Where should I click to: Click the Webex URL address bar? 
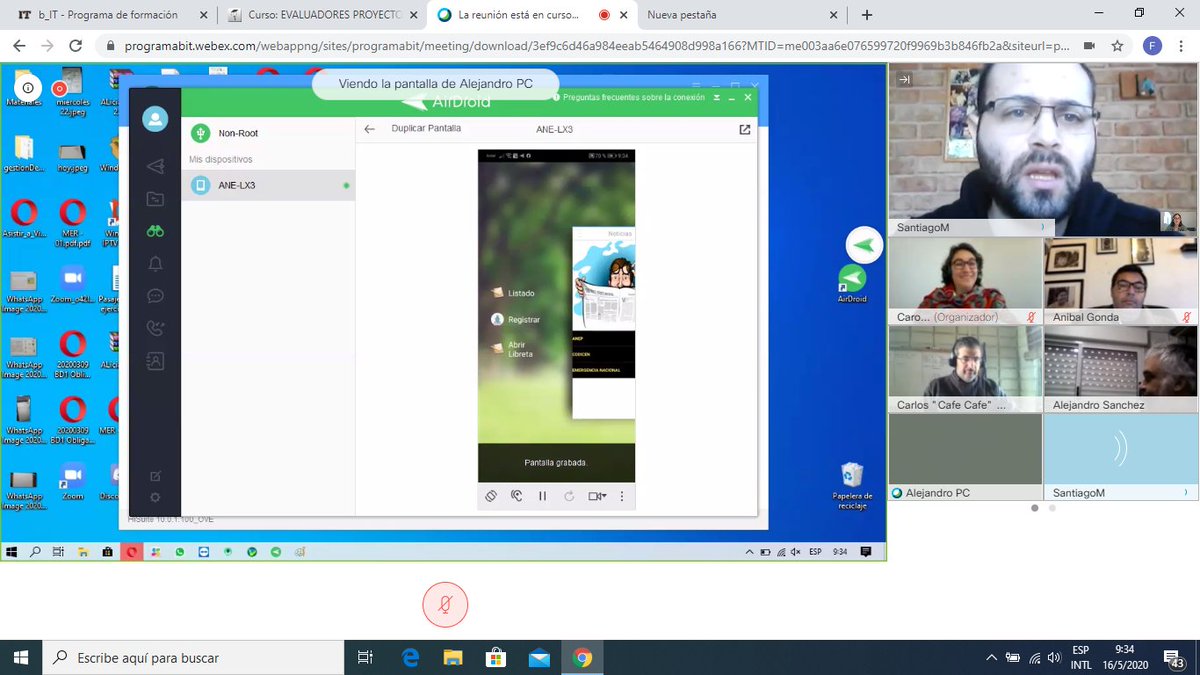pyautogui.click(x=596, y=46)
